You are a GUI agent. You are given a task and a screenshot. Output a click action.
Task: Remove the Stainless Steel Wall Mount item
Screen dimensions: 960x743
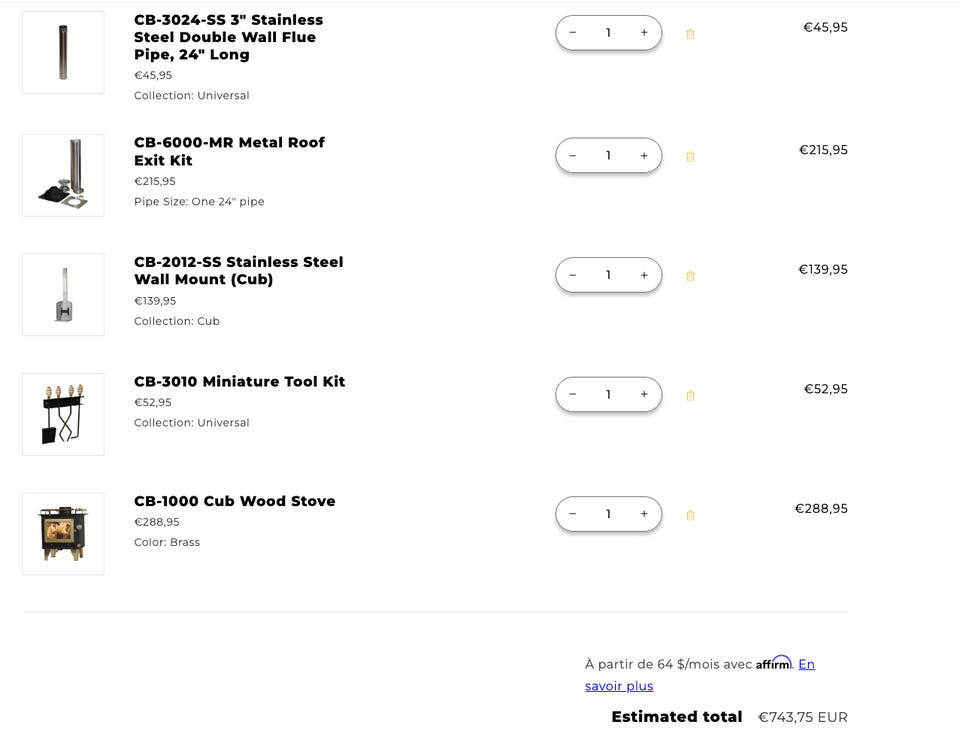pyautogui.click(x=690, y=276)
